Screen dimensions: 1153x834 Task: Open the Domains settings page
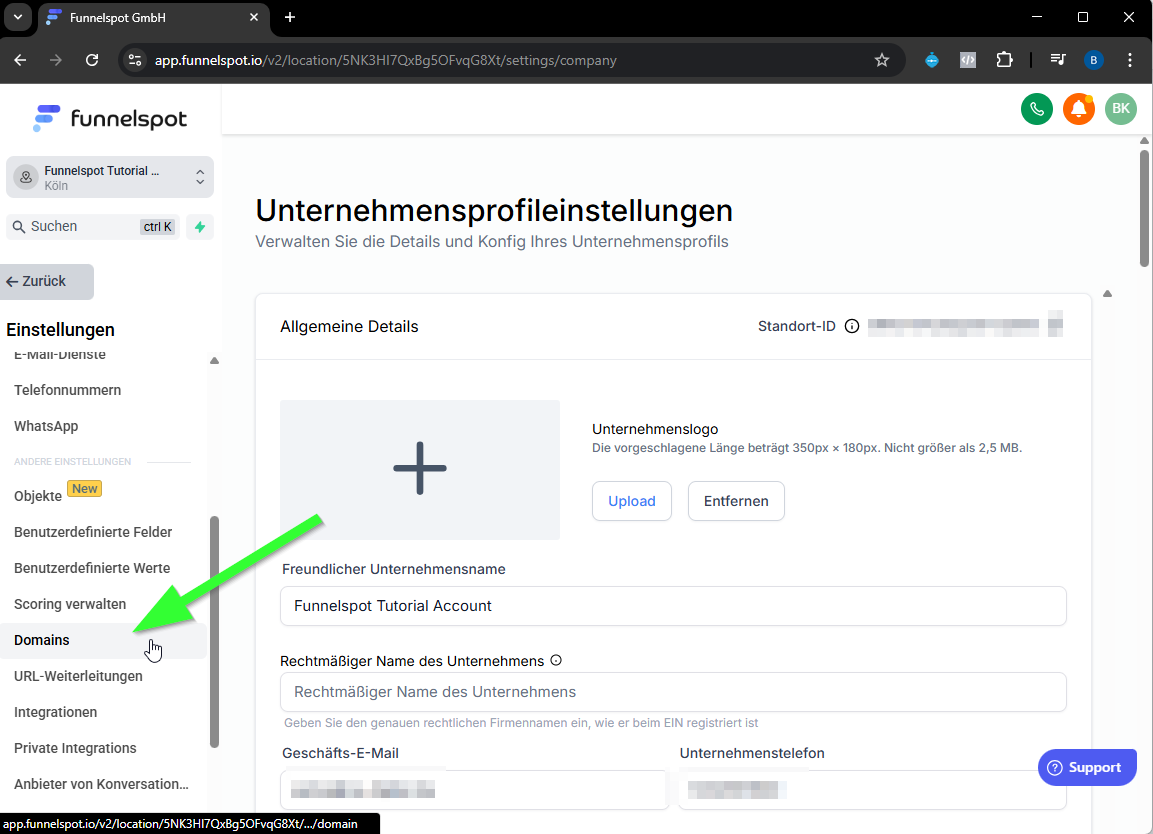[103, 640]
